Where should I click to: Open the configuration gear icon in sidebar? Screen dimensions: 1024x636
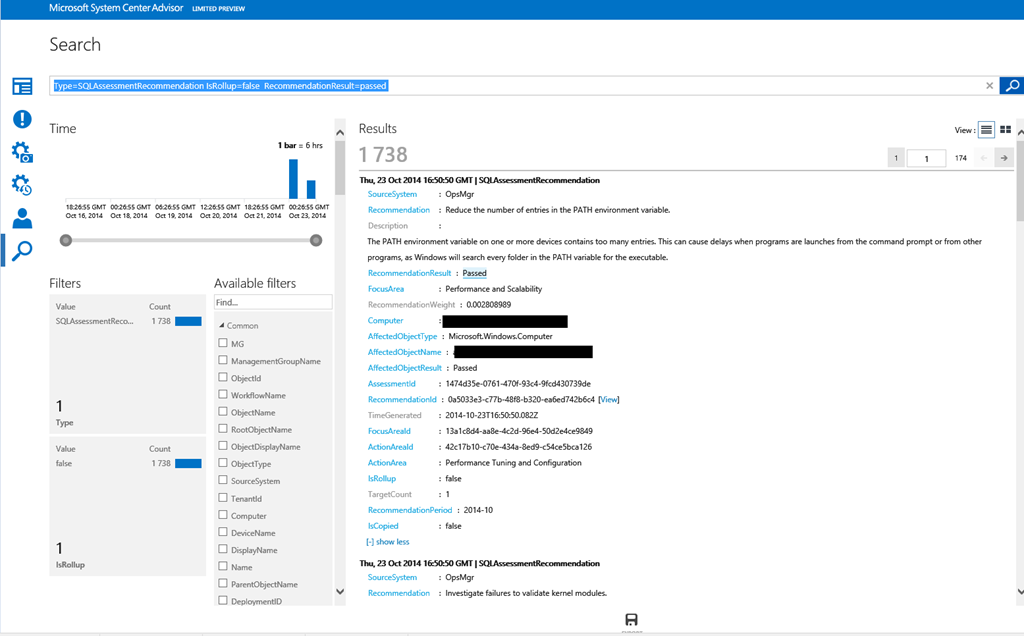[22, 152]
